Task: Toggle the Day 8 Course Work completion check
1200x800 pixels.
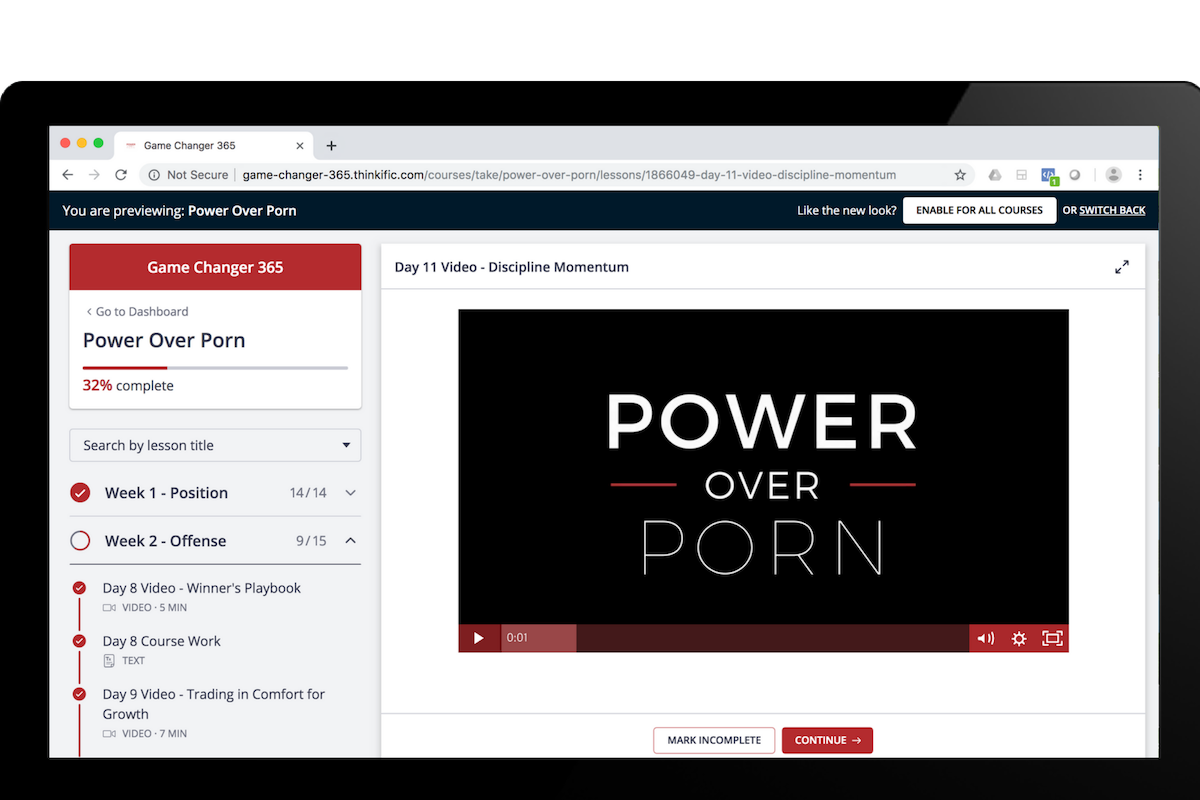Action: [79, 641]
